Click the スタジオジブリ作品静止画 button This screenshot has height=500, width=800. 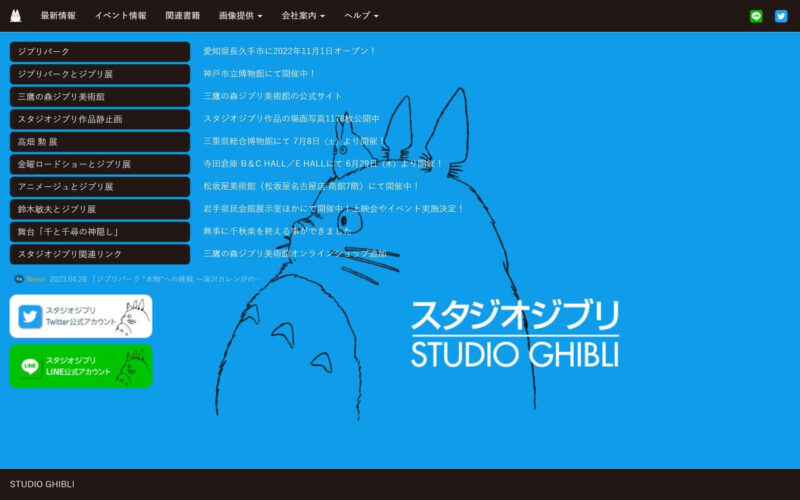(100, 119)
